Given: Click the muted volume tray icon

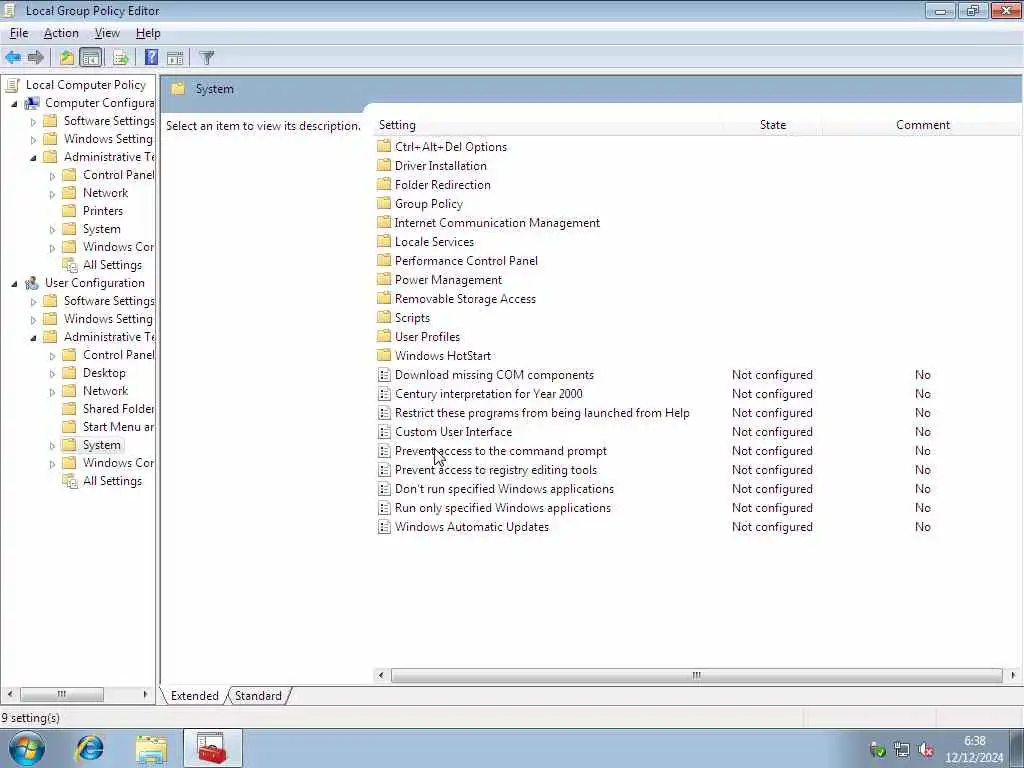Looking at the screenshot, I should coord(926,750).
